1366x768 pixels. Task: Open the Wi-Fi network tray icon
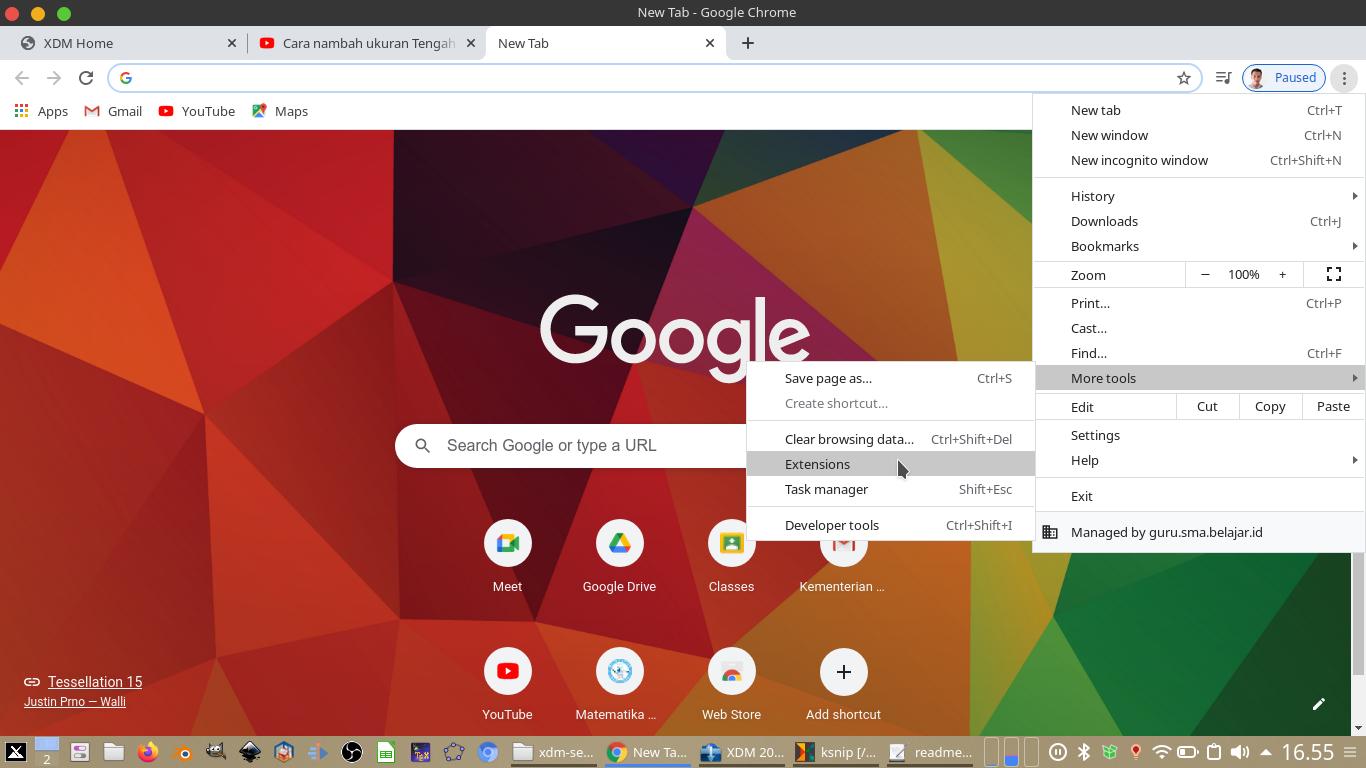(1161, 752)
